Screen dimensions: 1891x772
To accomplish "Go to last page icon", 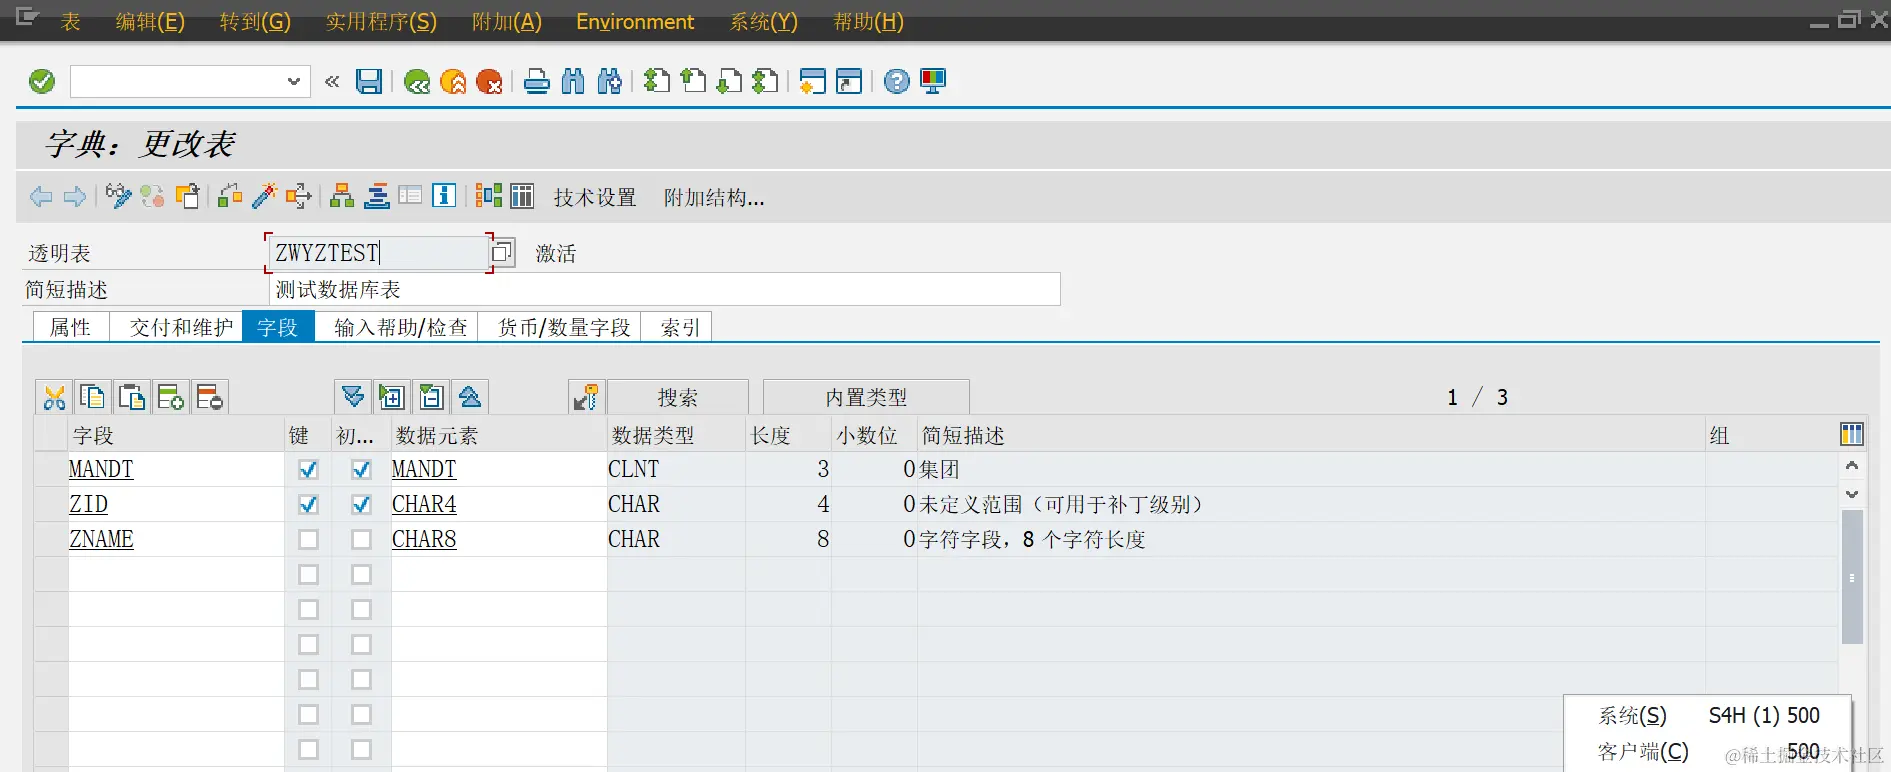I will 765,81.
